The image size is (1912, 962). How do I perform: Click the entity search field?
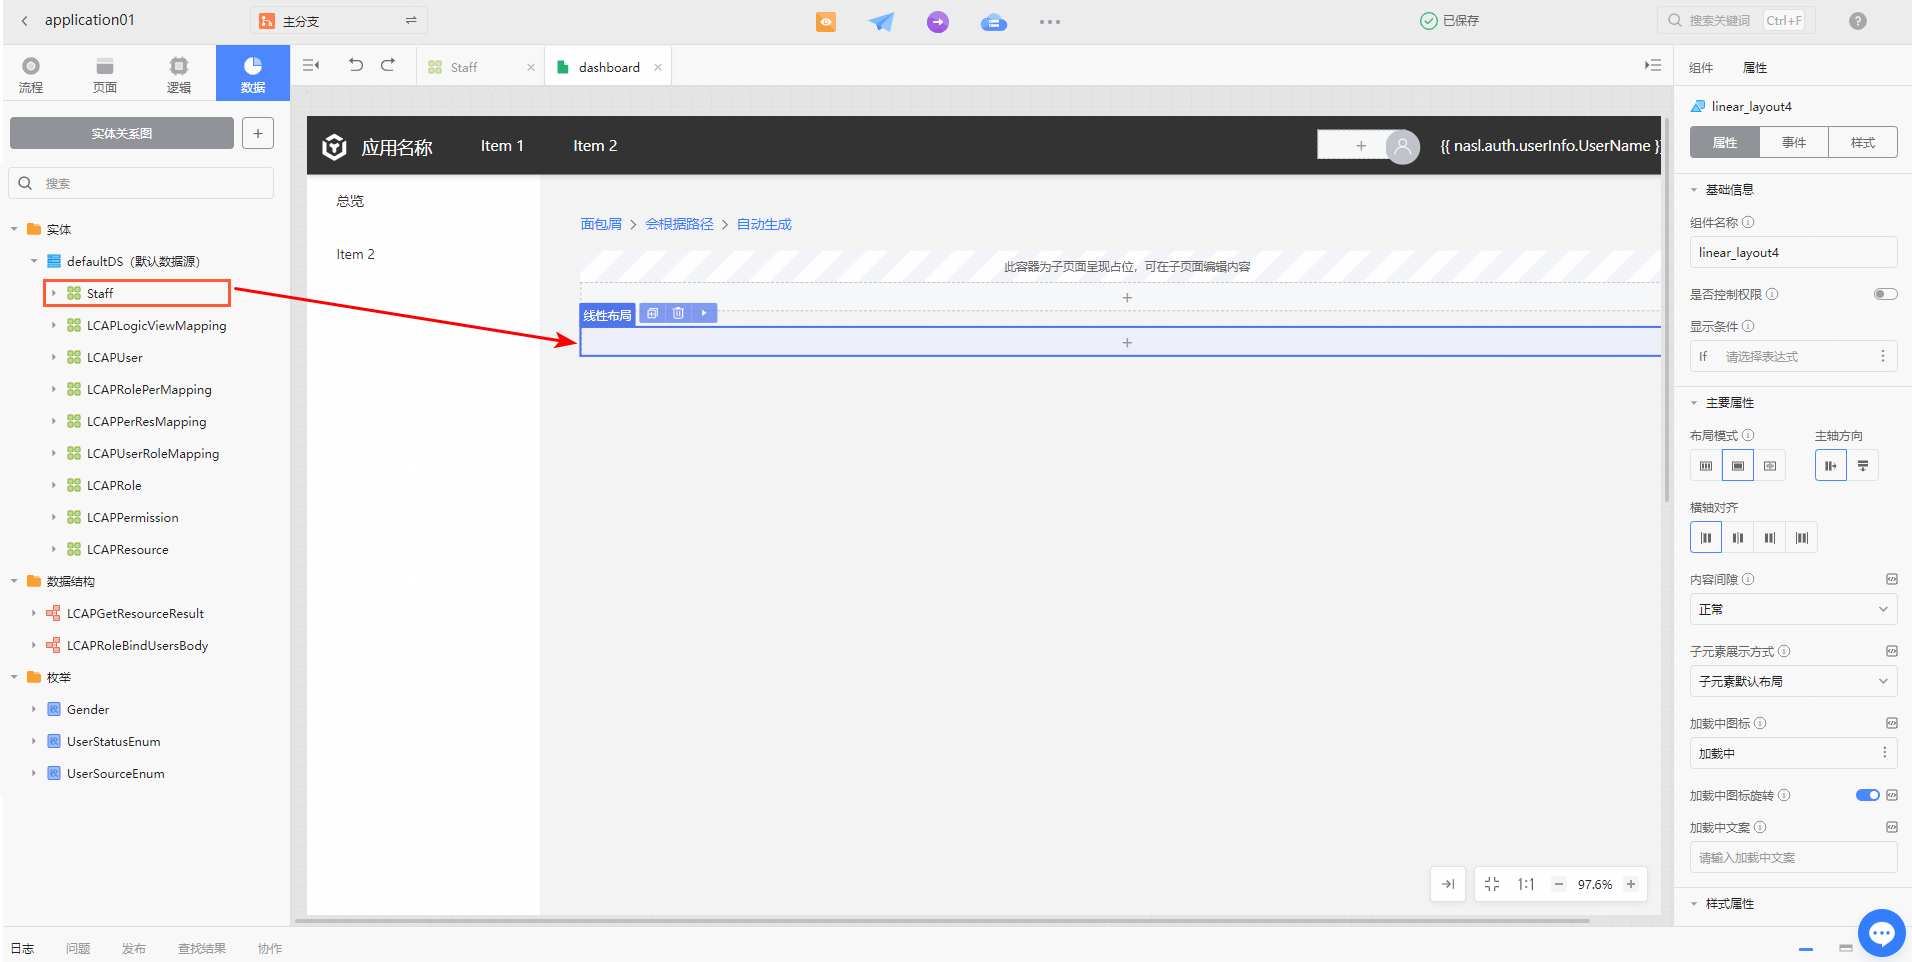pyautogui.click(x=142, y=183)
